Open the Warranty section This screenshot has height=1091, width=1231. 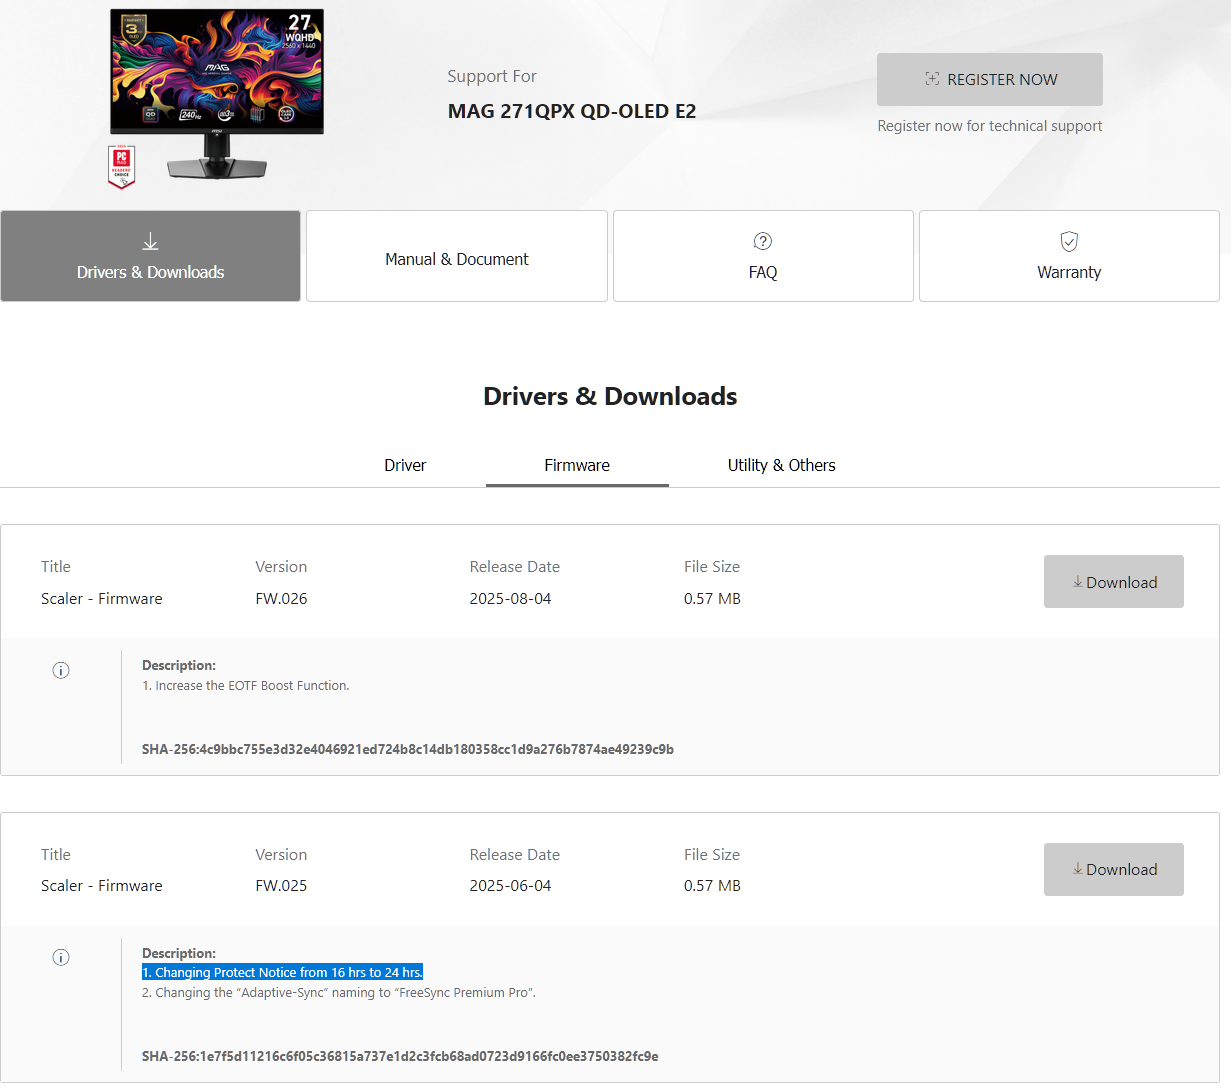(x=1069, y=256)
